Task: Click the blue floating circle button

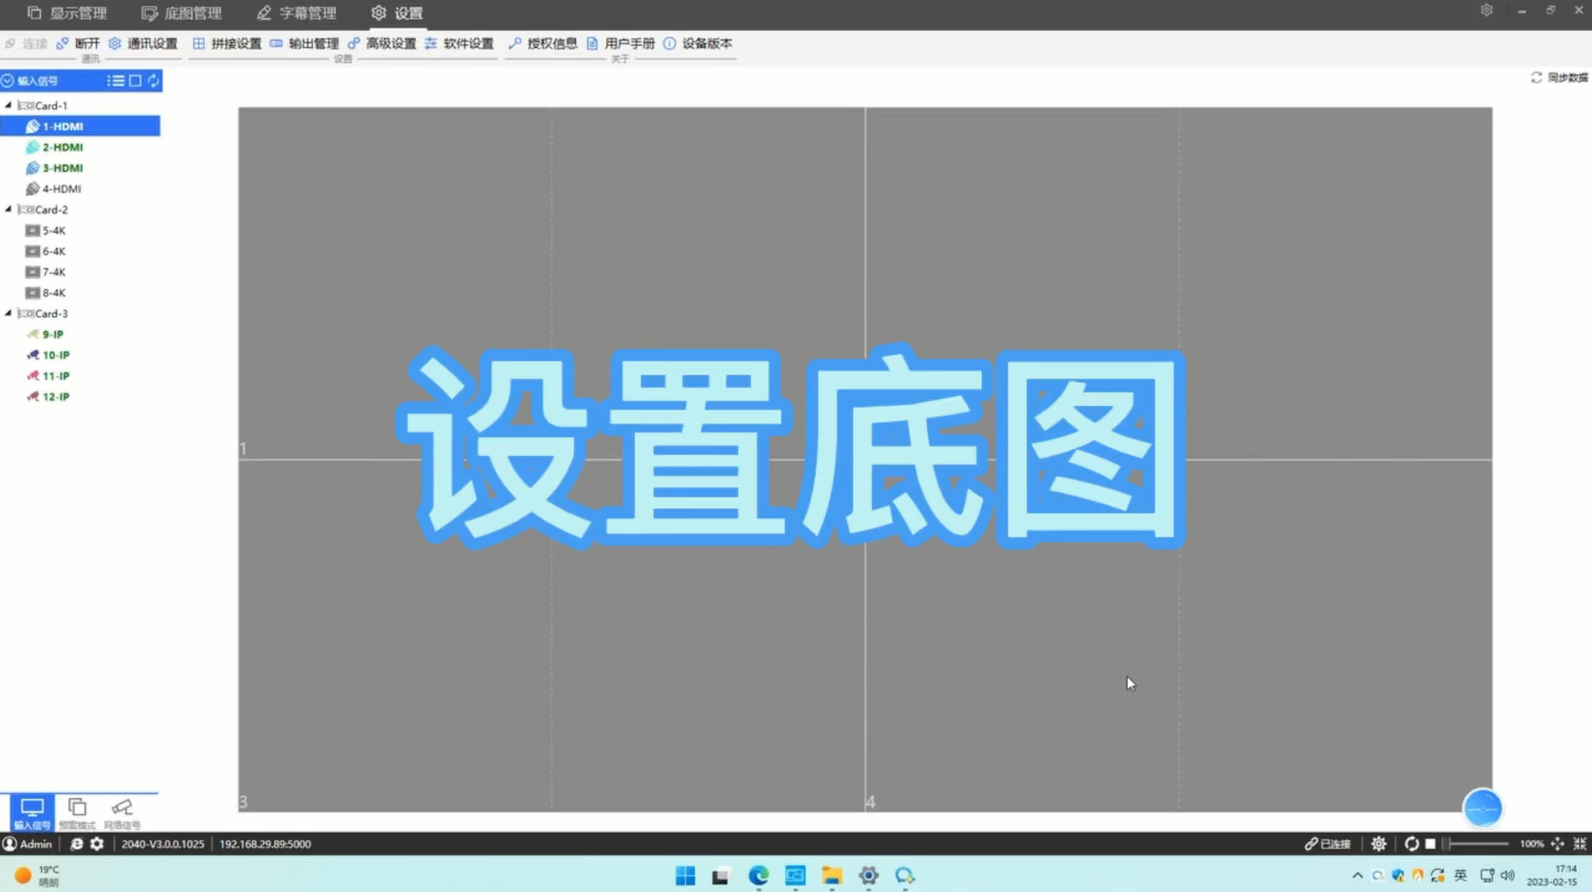Action: click(1482, 808)
